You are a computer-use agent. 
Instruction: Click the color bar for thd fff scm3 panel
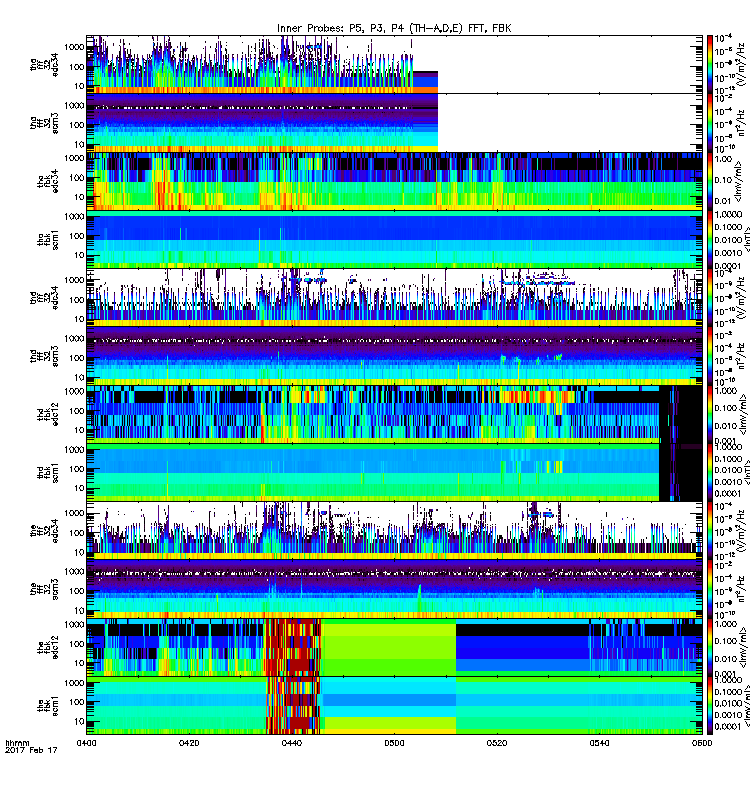[x=710, y=356]
